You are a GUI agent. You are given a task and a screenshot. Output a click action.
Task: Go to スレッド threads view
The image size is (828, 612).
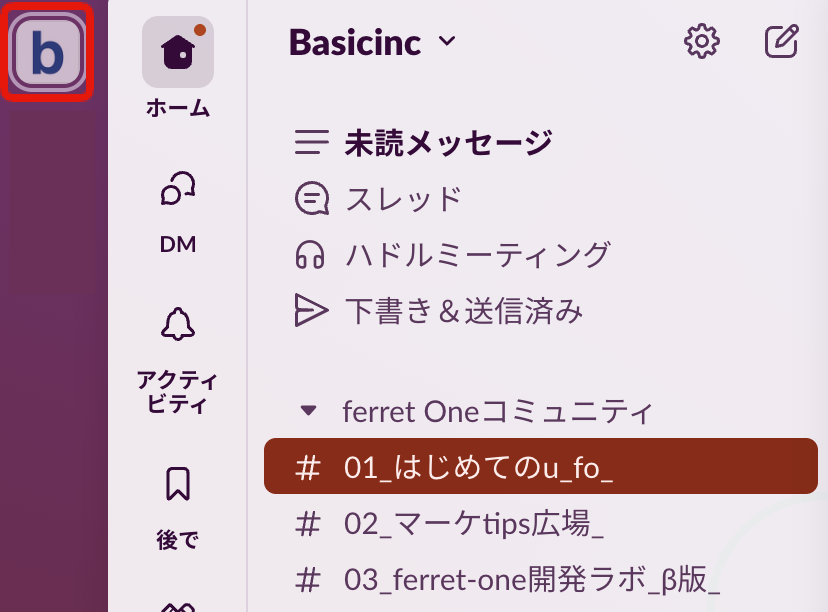pos(403,199)
